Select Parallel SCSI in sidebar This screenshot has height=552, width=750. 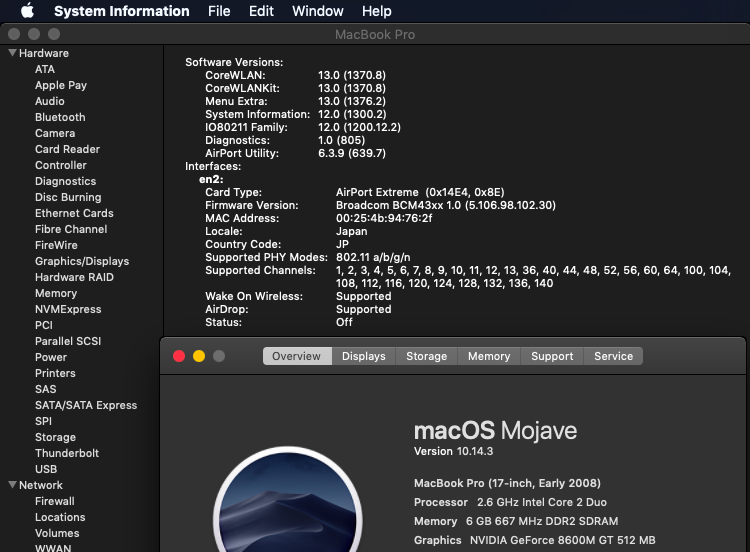pyautogui.click(x=68, y=341)
